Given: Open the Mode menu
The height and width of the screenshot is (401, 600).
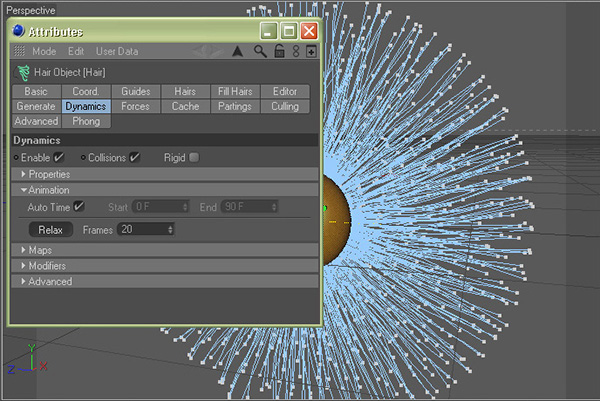Looking at the screenshot, I should pos(44,51).
